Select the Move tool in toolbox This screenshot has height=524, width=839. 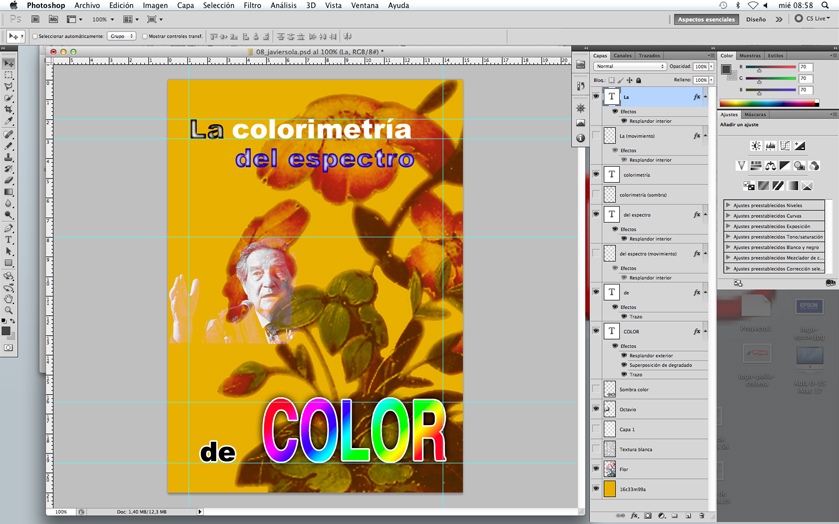[x=9, y=64]
